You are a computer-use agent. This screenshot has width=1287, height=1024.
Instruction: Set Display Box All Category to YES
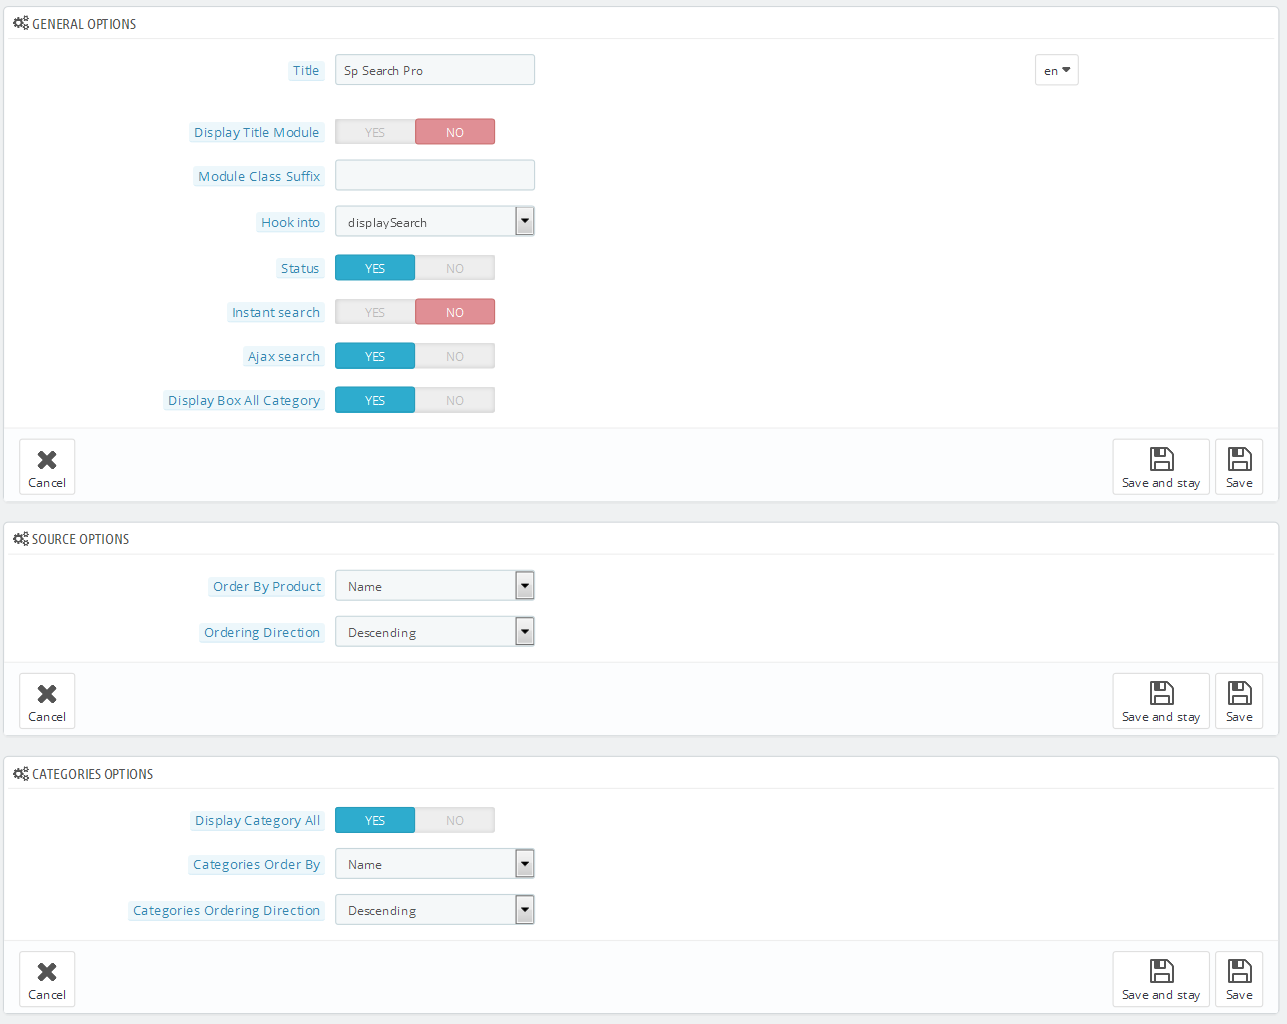pyautogui.click(x=375, y=400)
